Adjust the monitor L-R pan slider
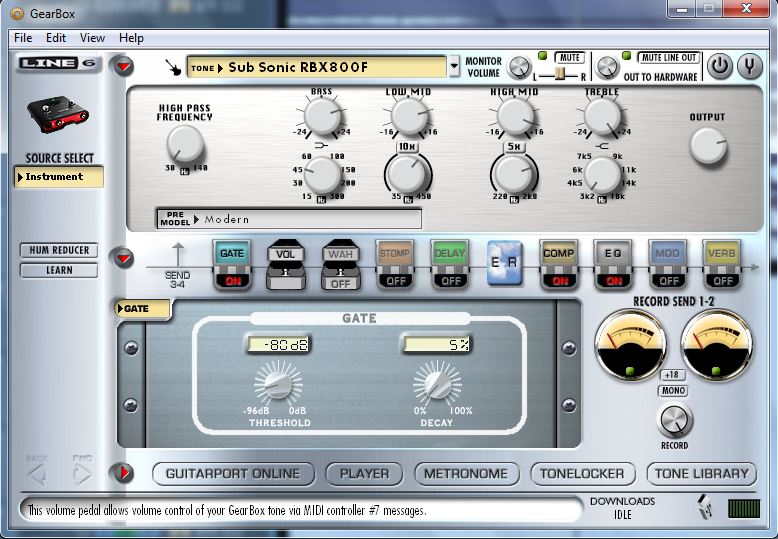The image size is (778, 539). tap(559, 74)
